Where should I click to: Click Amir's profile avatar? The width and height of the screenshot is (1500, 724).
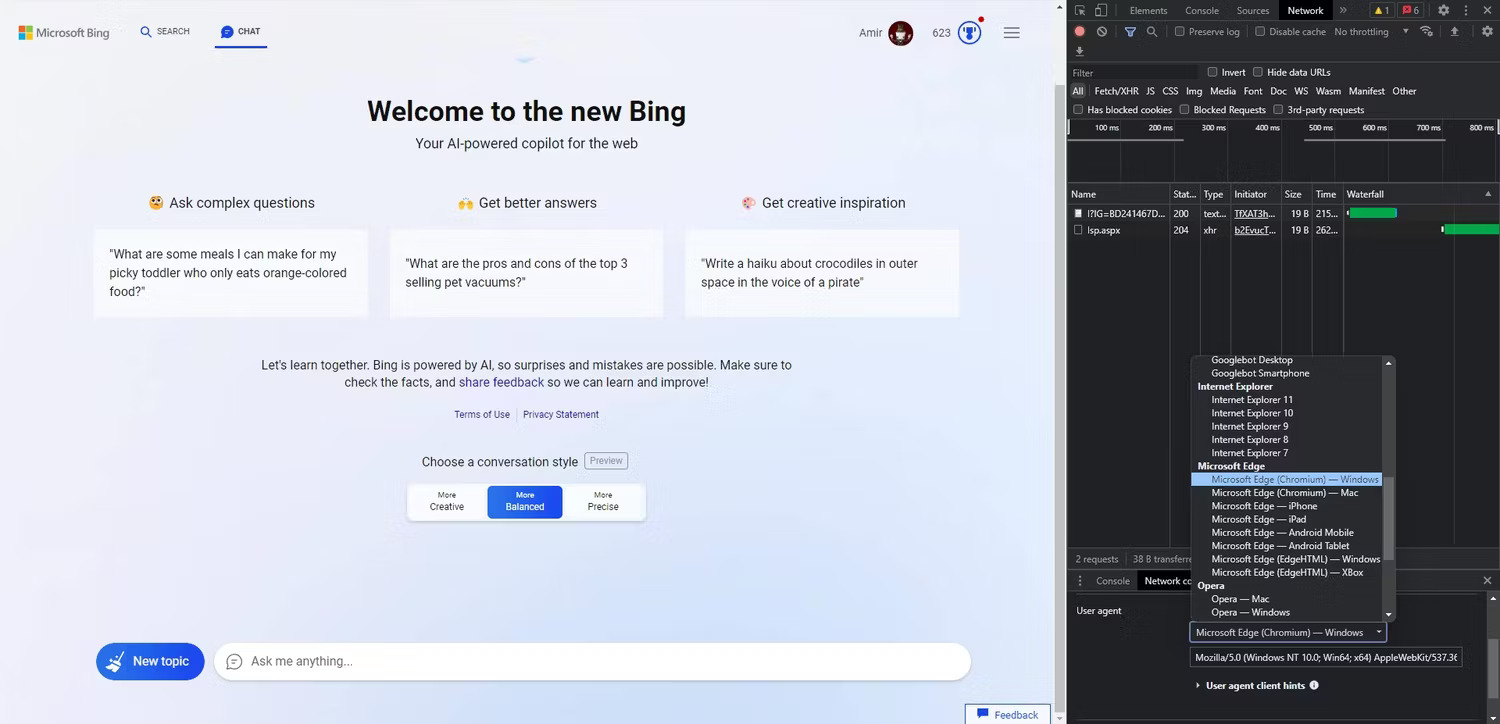(900, 33)
